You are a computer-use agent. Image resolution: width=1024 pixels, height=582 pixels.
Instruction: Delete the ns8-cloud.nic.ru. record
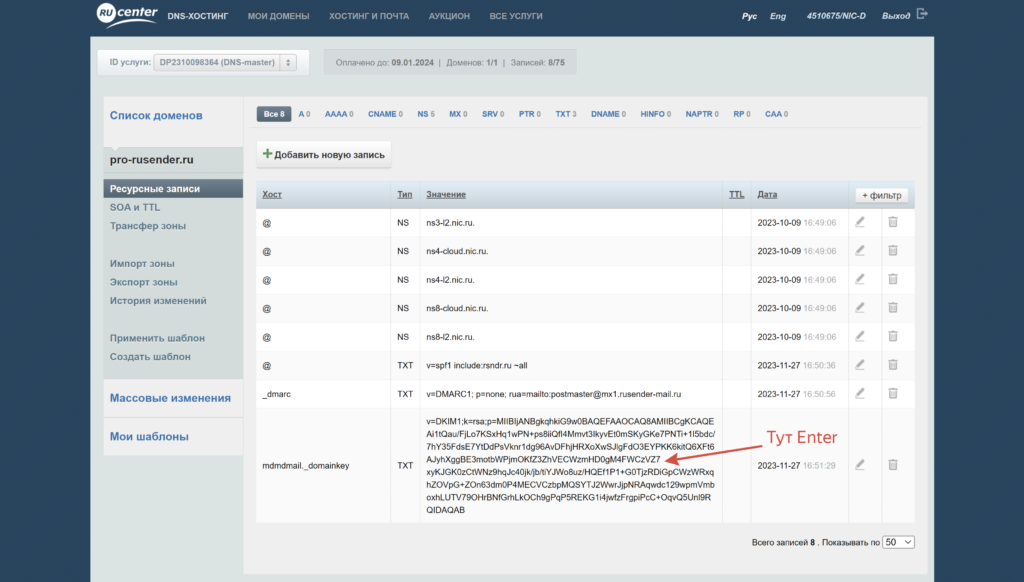coord(893,308)
